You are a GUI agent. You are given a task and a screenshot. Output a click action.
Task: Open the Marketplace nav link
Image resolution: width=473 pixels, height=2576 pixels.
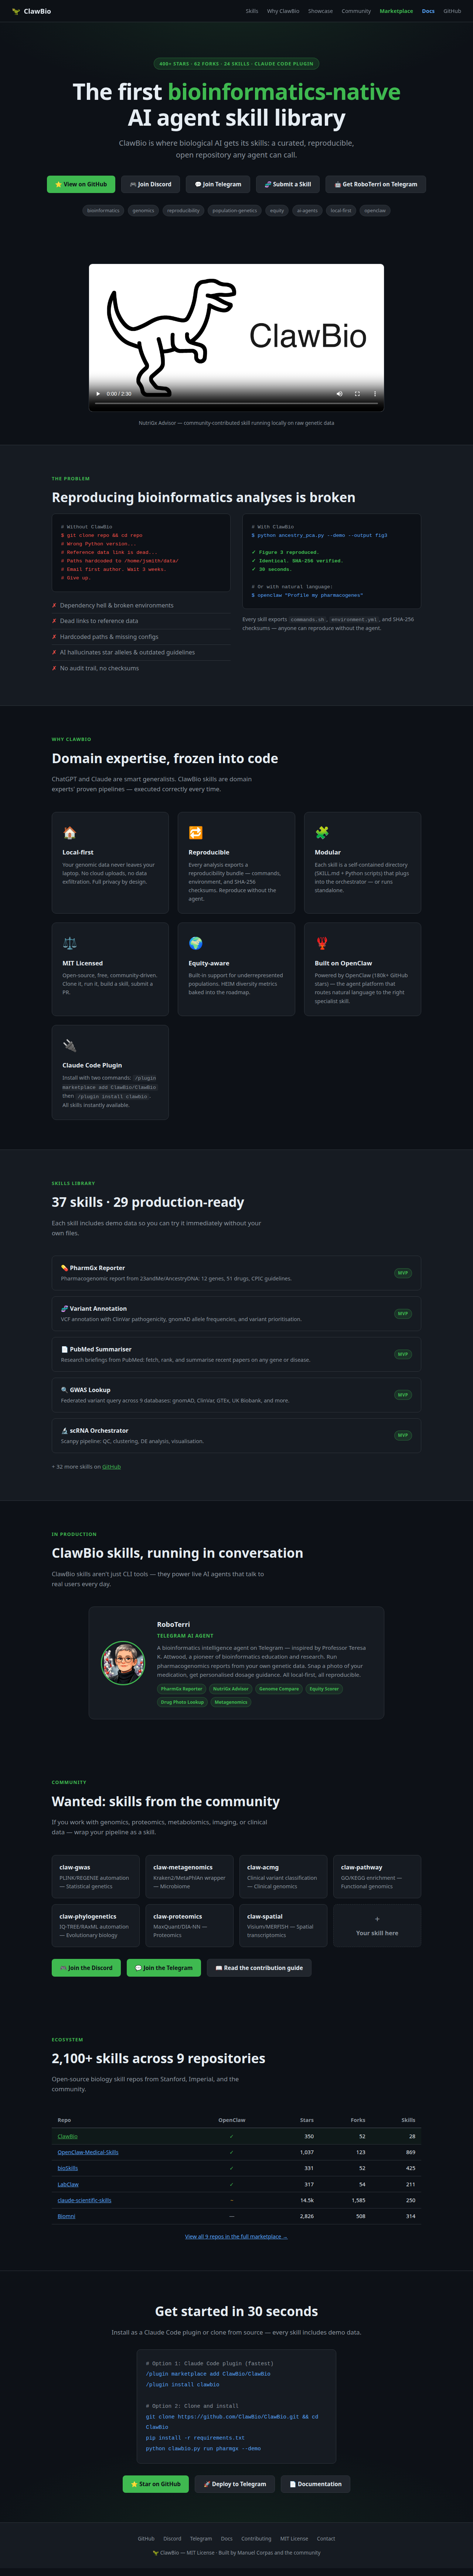[396, 11]
